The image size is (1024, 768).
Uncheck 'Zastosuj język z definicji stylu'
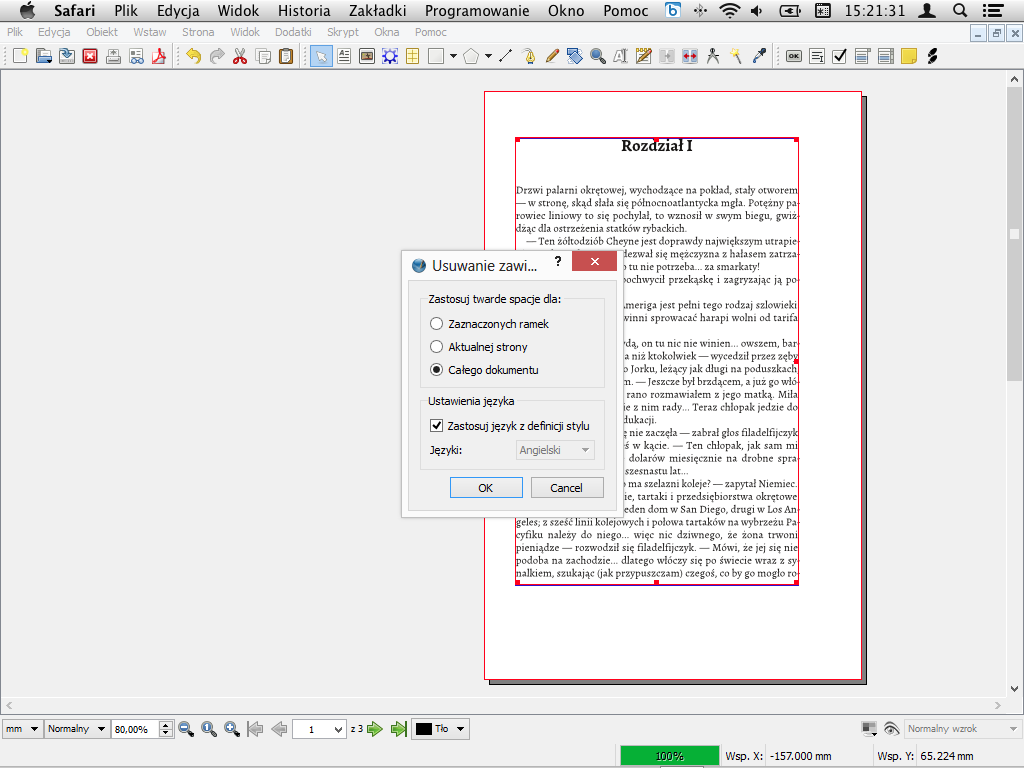pos(436,426)
